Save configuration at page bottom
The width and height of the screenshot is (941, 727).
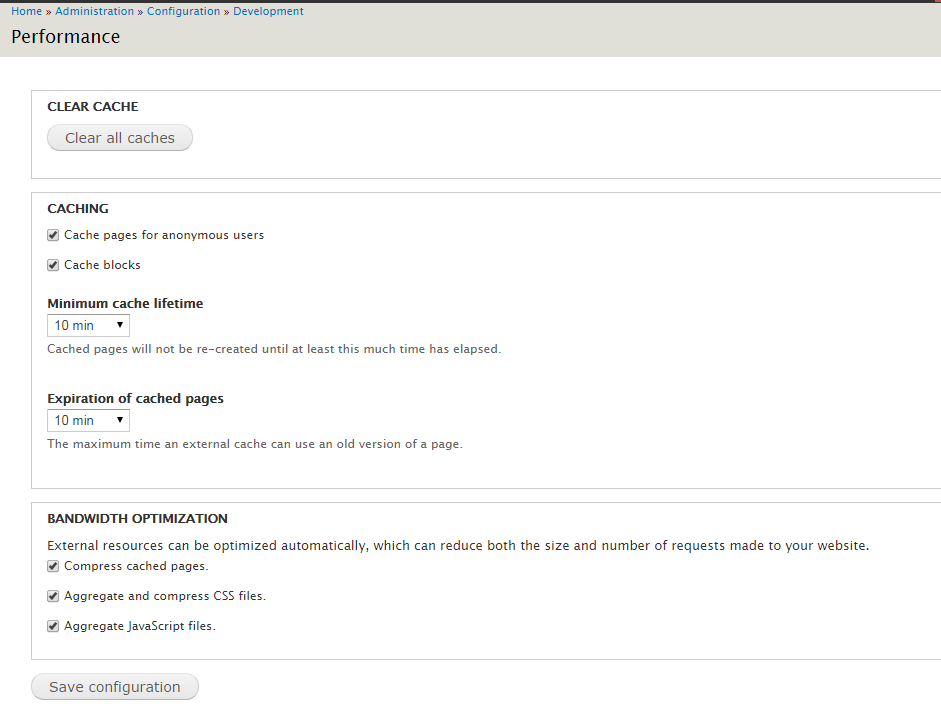click(115, 687)
